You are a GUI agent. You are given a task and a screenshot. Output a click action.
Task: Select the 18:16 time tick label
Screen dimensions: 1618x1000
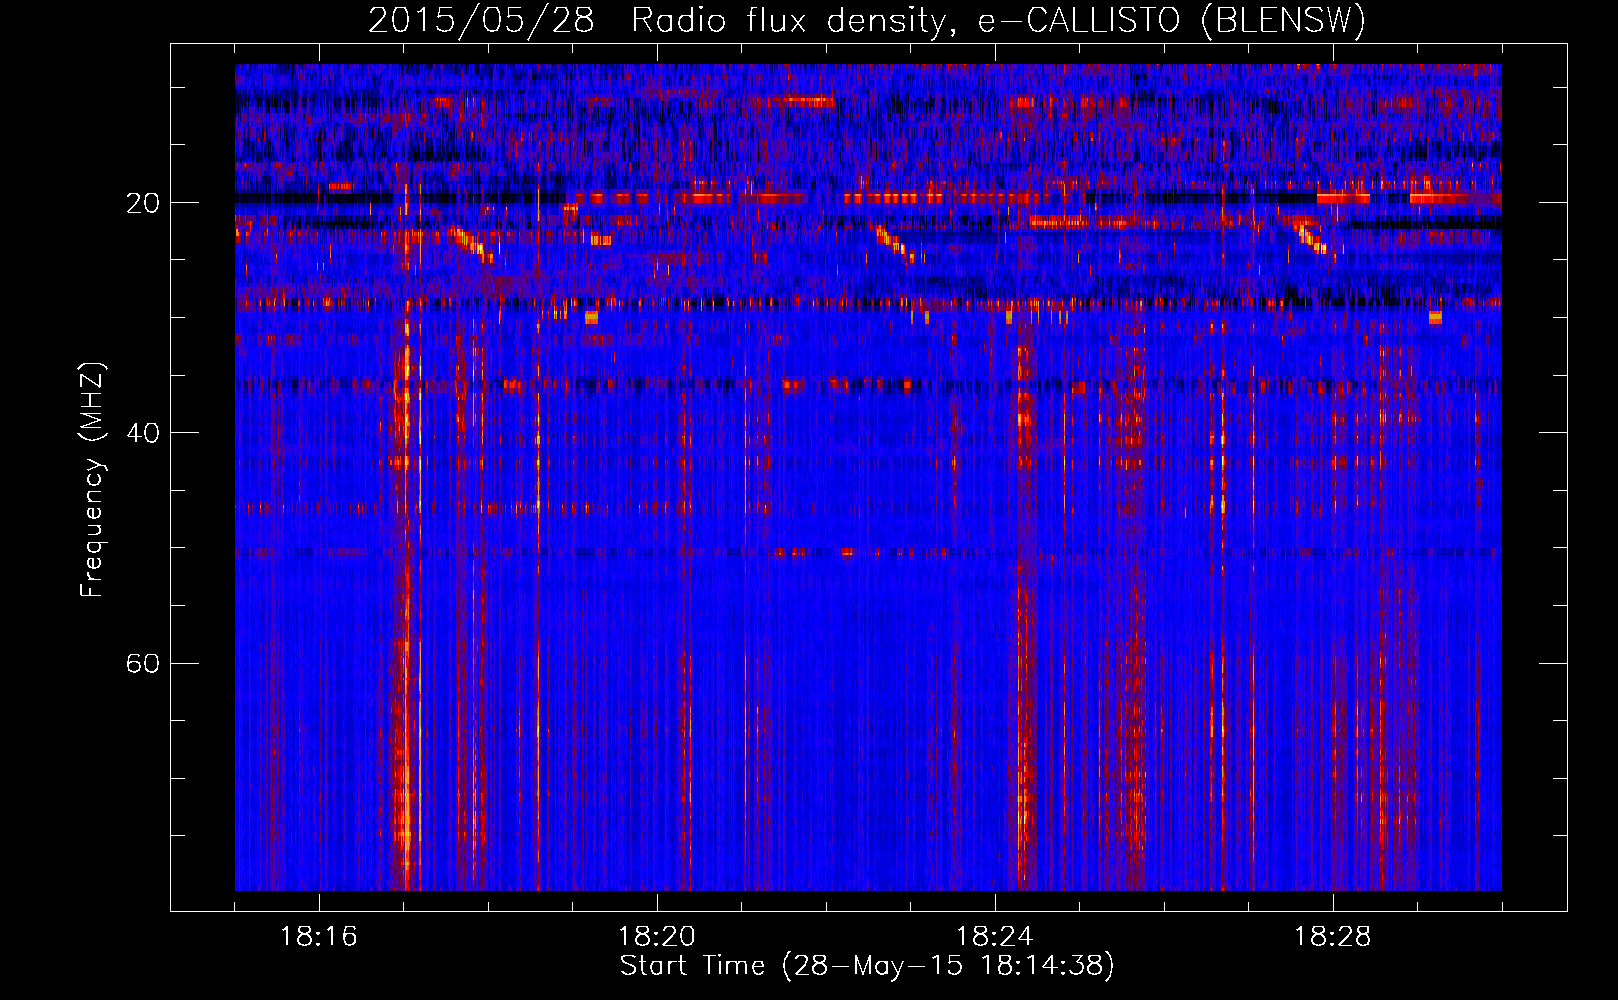point(318,937)
